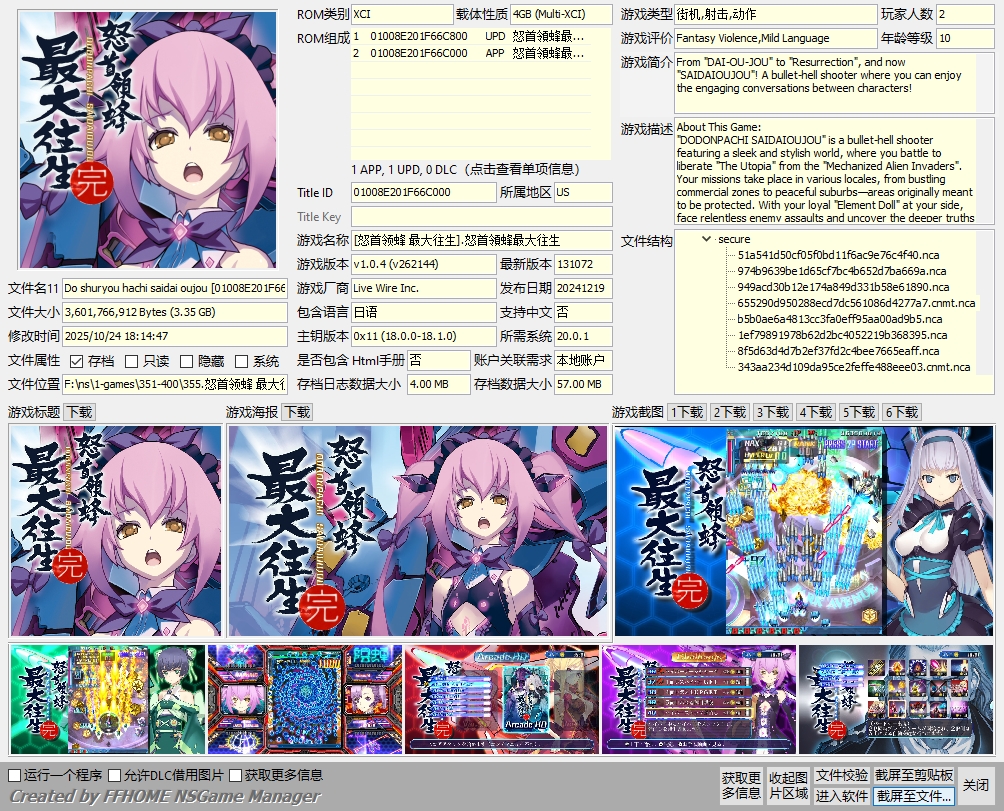Open the wide game poster image
The height and width of the screenshot is (811, 1004).
click(418, 531)
